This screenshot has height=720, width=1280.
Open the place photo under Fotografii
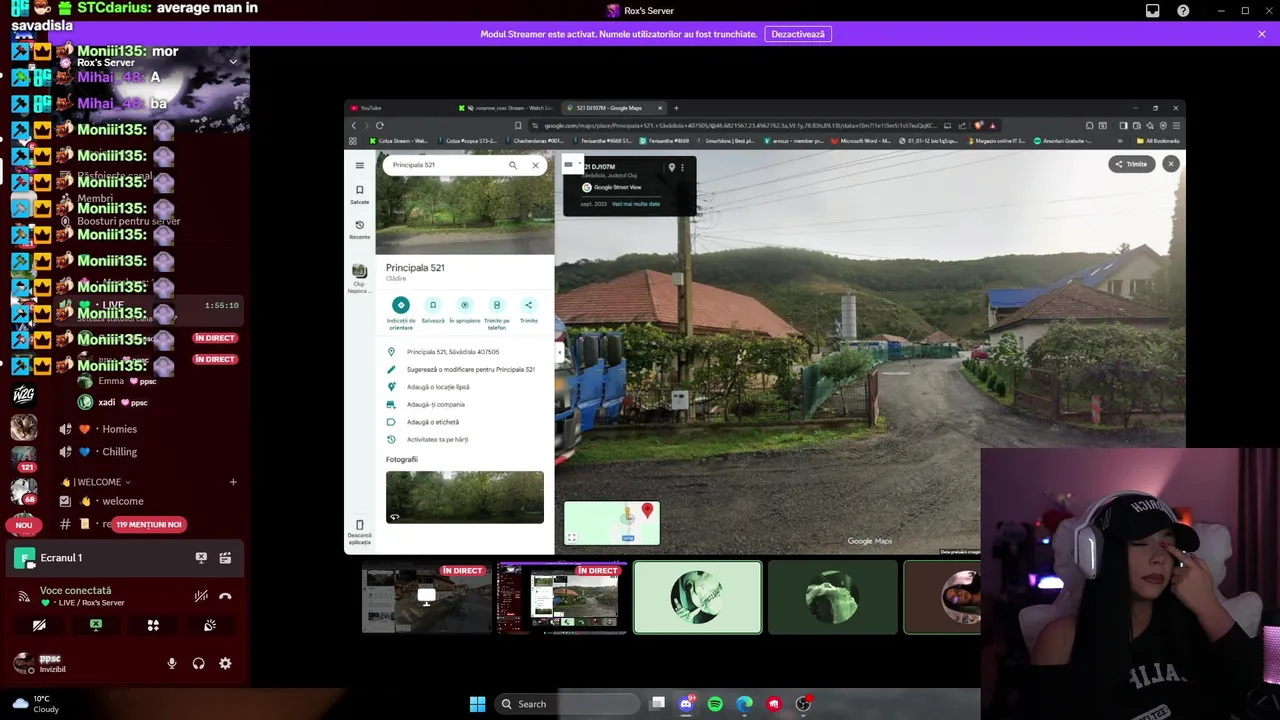[x=465, y=497]
